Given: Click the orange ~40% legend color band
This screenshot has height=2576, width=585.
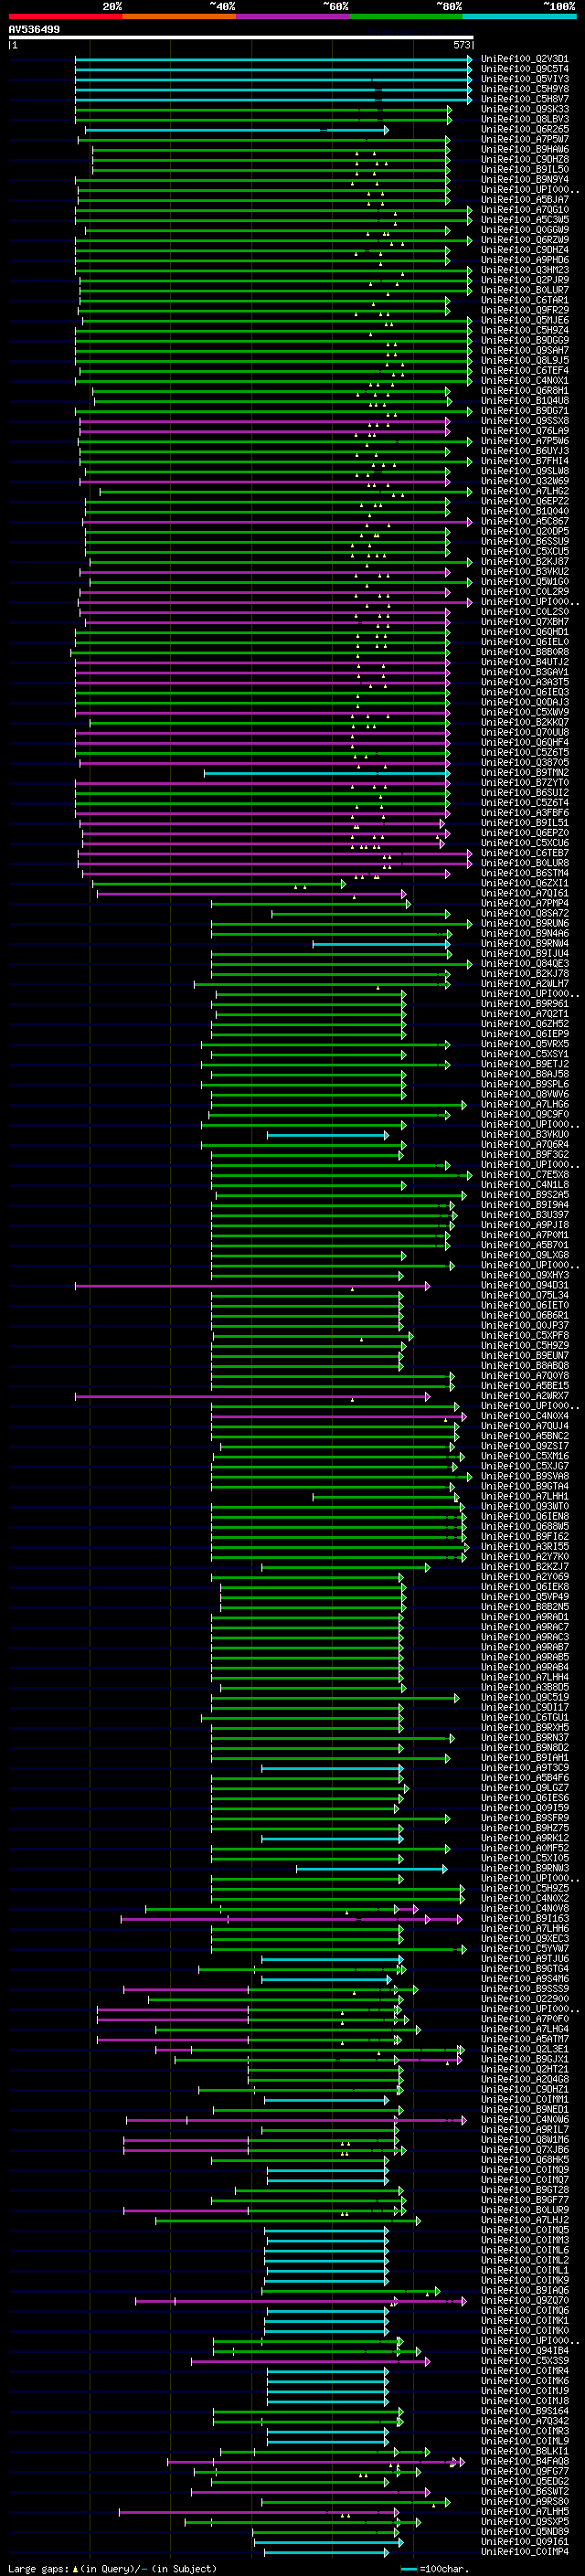Looking at the screenshot, I should coord(179,17).
